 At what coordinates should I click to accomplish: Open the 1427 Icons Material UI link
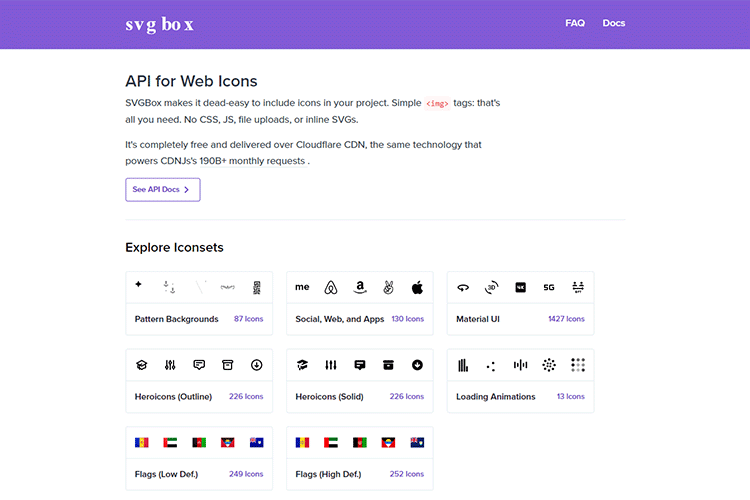(566, 319)
